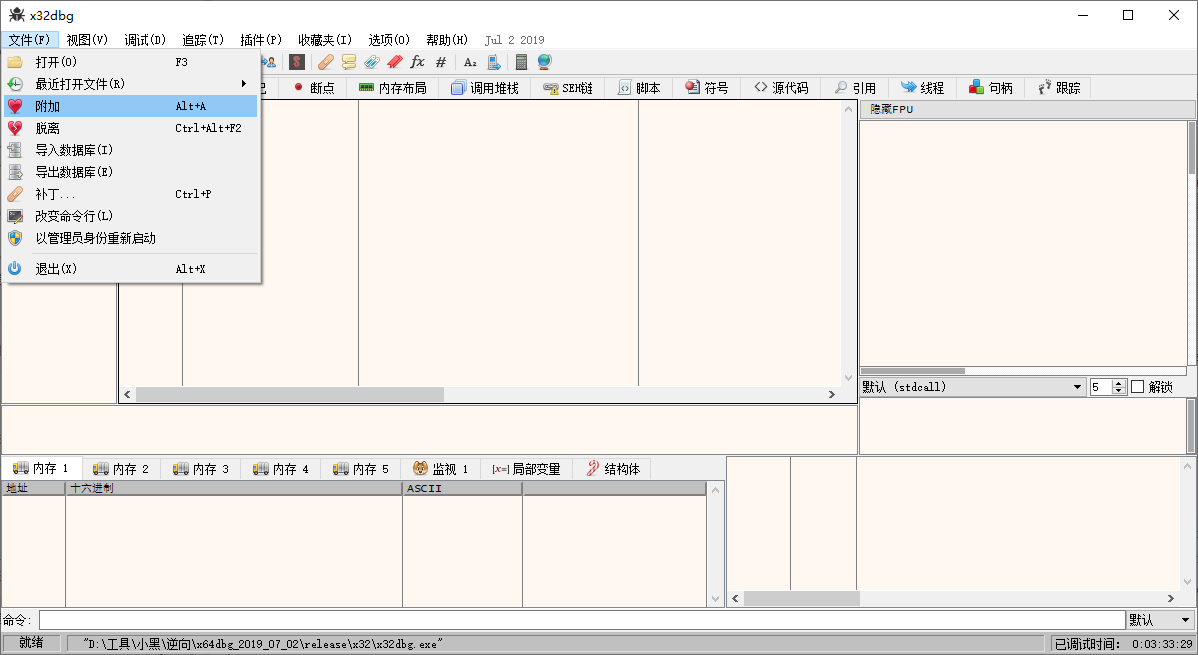The image size is (1198, 655).
Task: Click the 命令 command input field
Action: pos(580,620)
